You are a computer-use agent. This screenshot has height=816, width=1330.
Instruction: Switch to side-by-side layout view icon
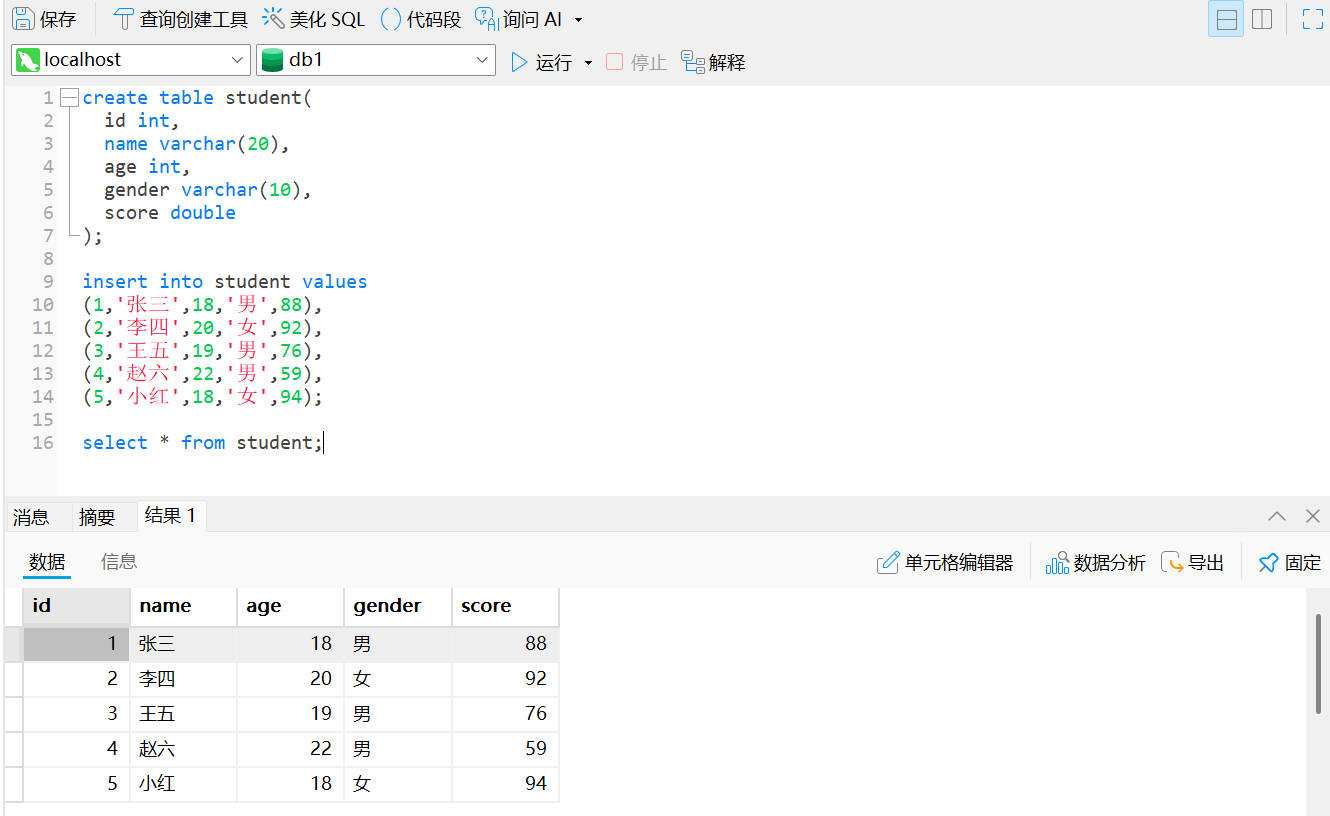[x=1262, y=19]
